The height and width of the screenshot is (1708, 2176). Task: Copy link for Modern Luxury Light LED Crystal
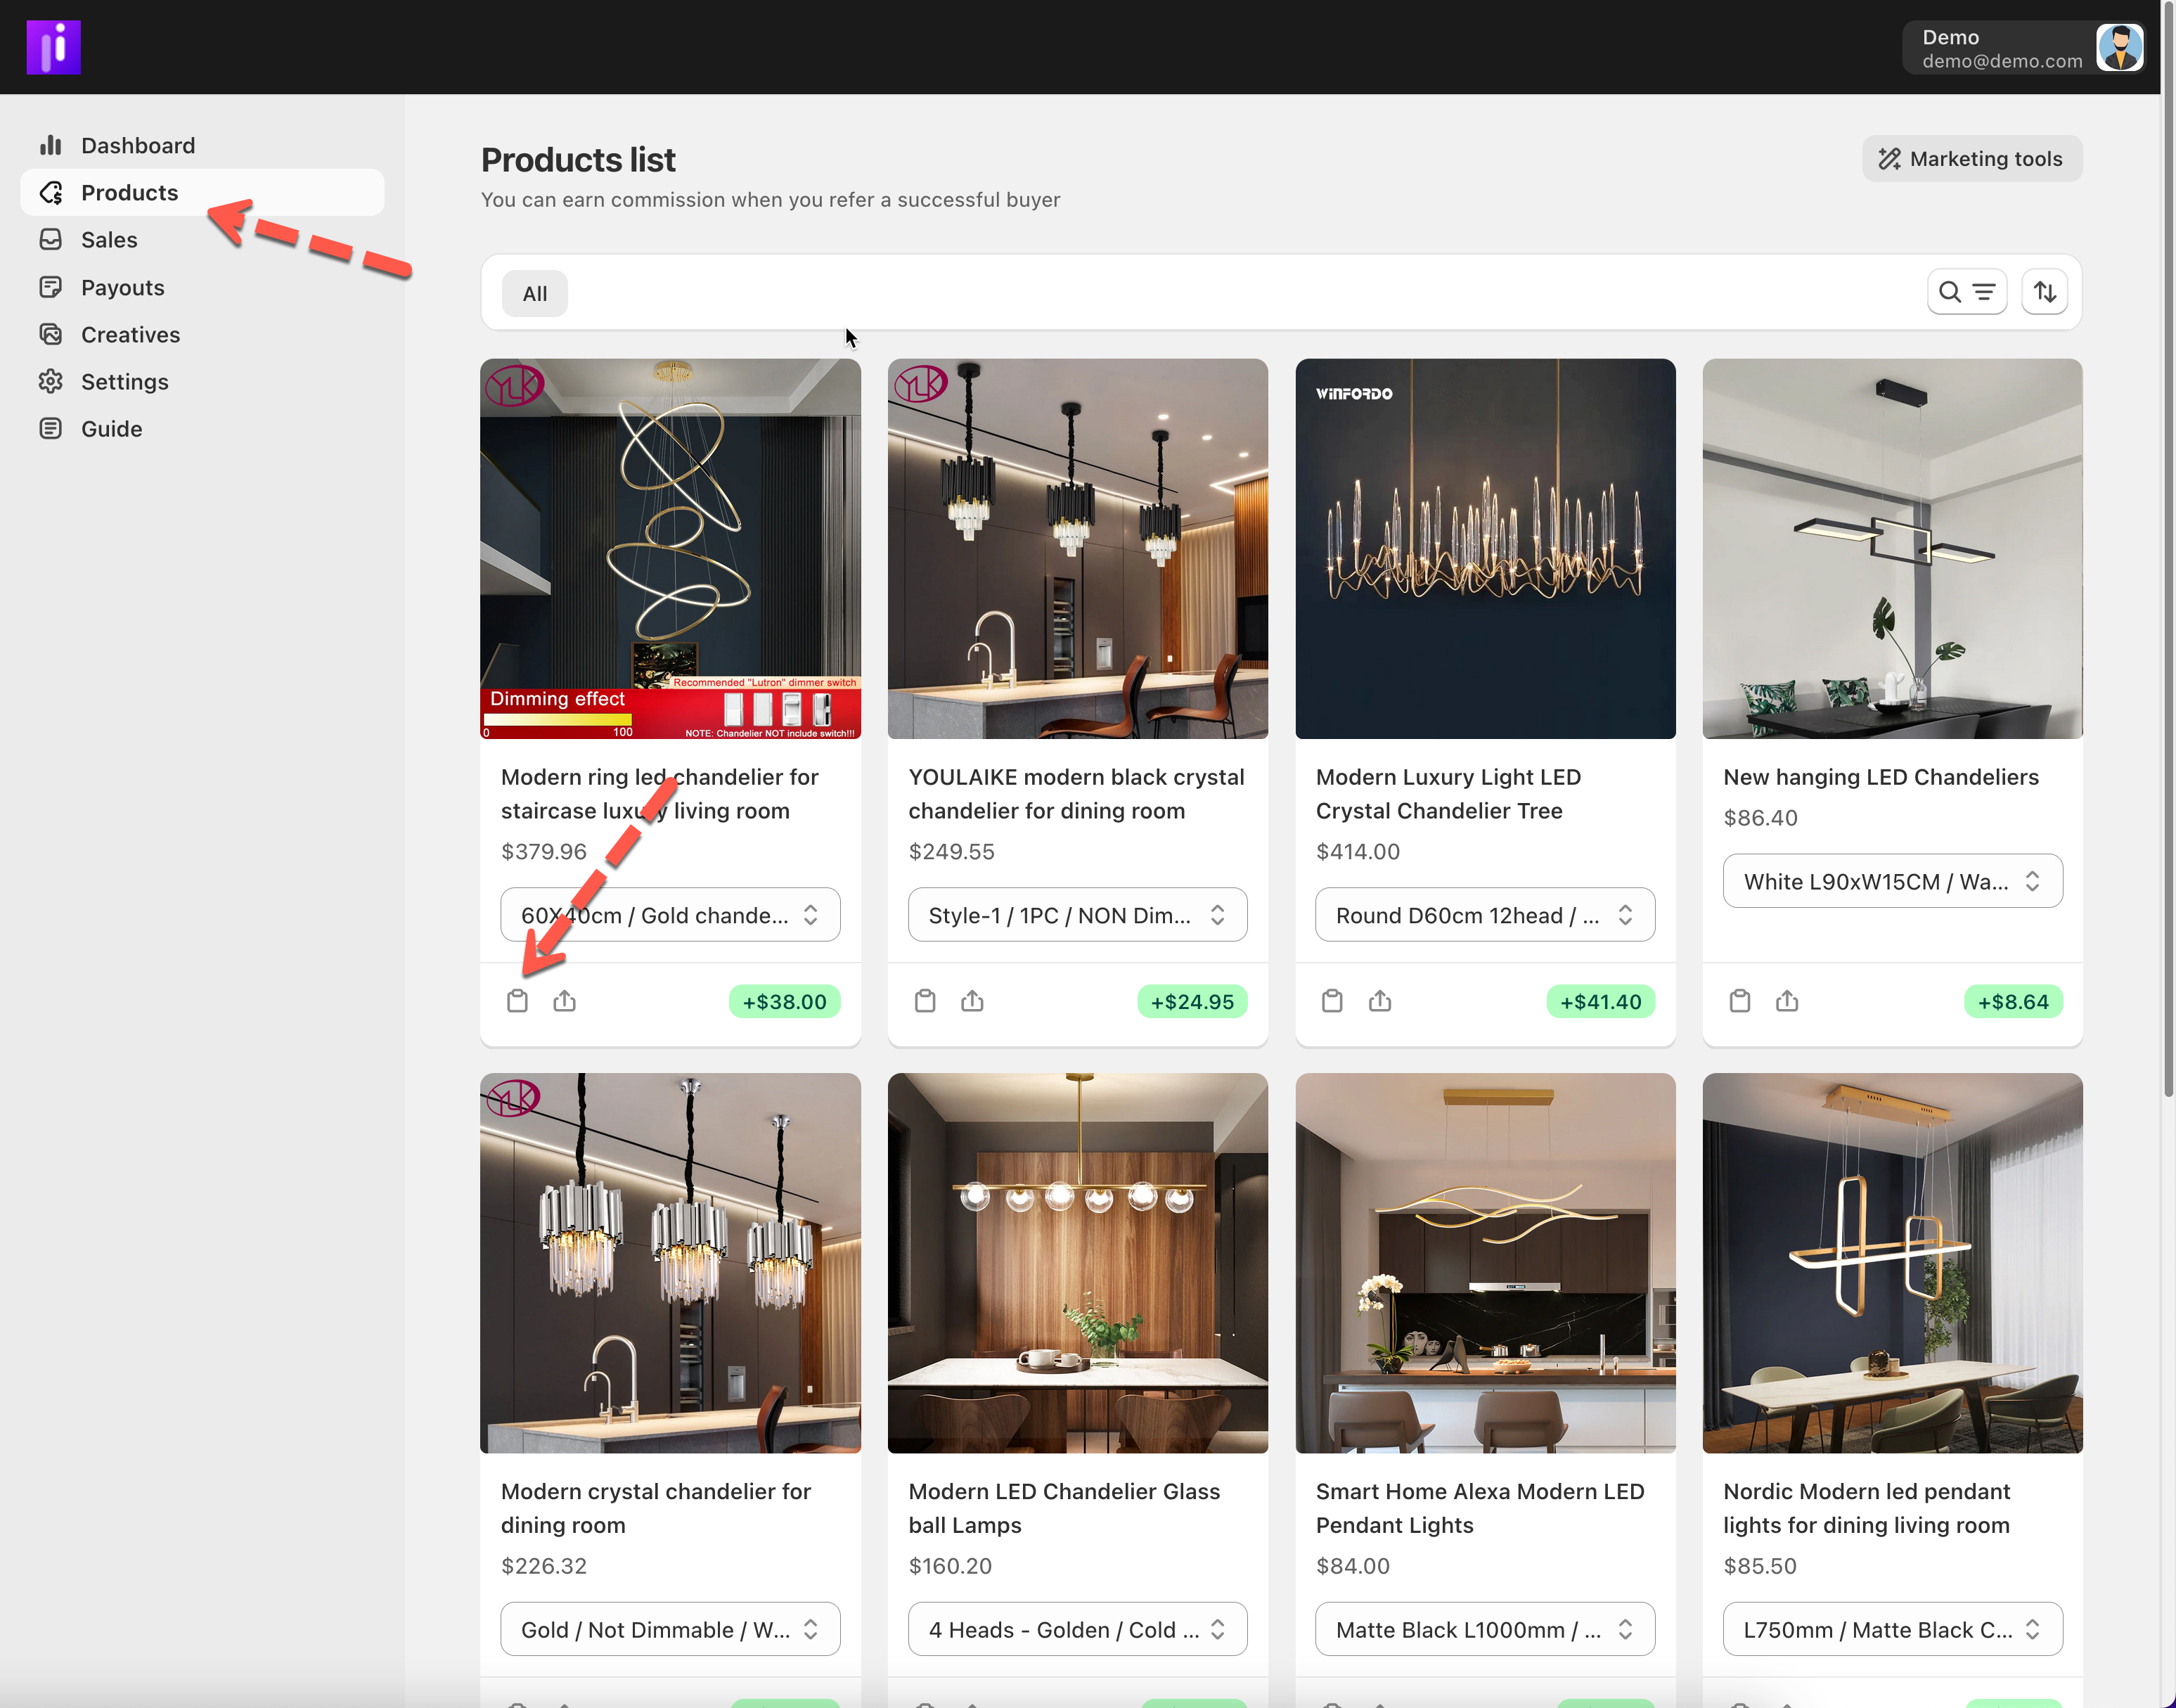point(1332,1001)
